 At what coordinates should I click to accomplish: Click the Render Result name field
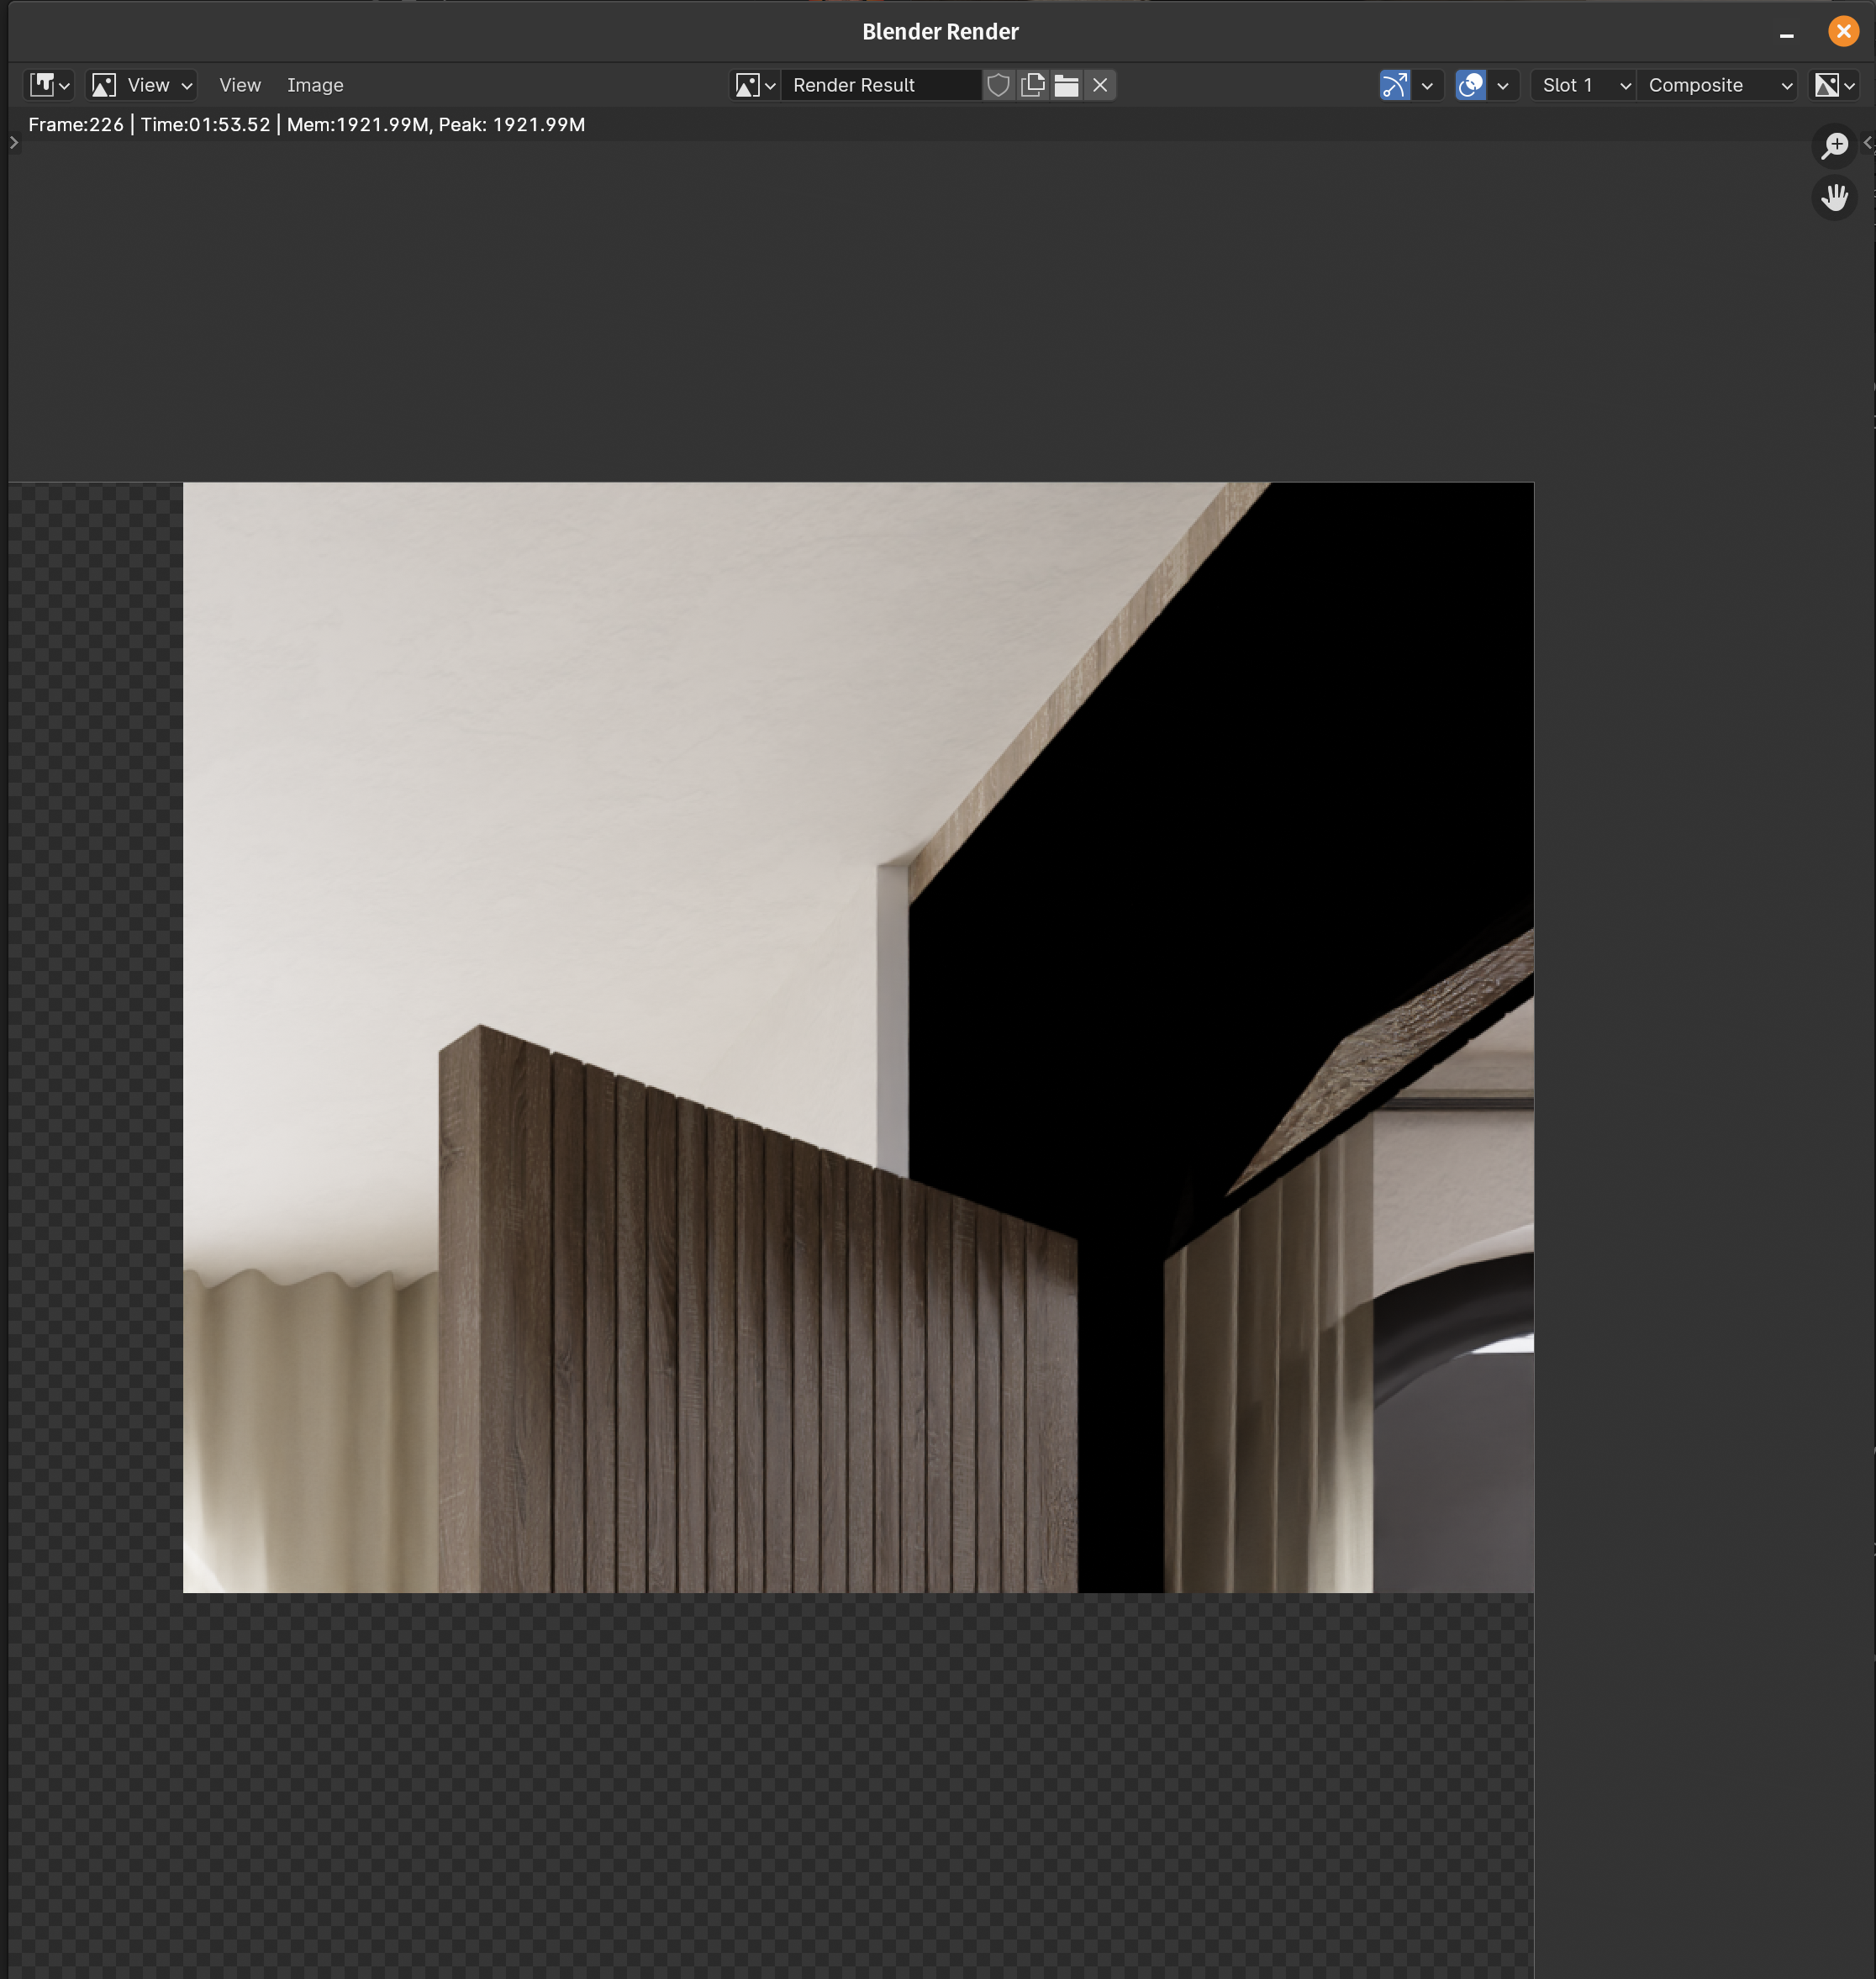point(881,85)
